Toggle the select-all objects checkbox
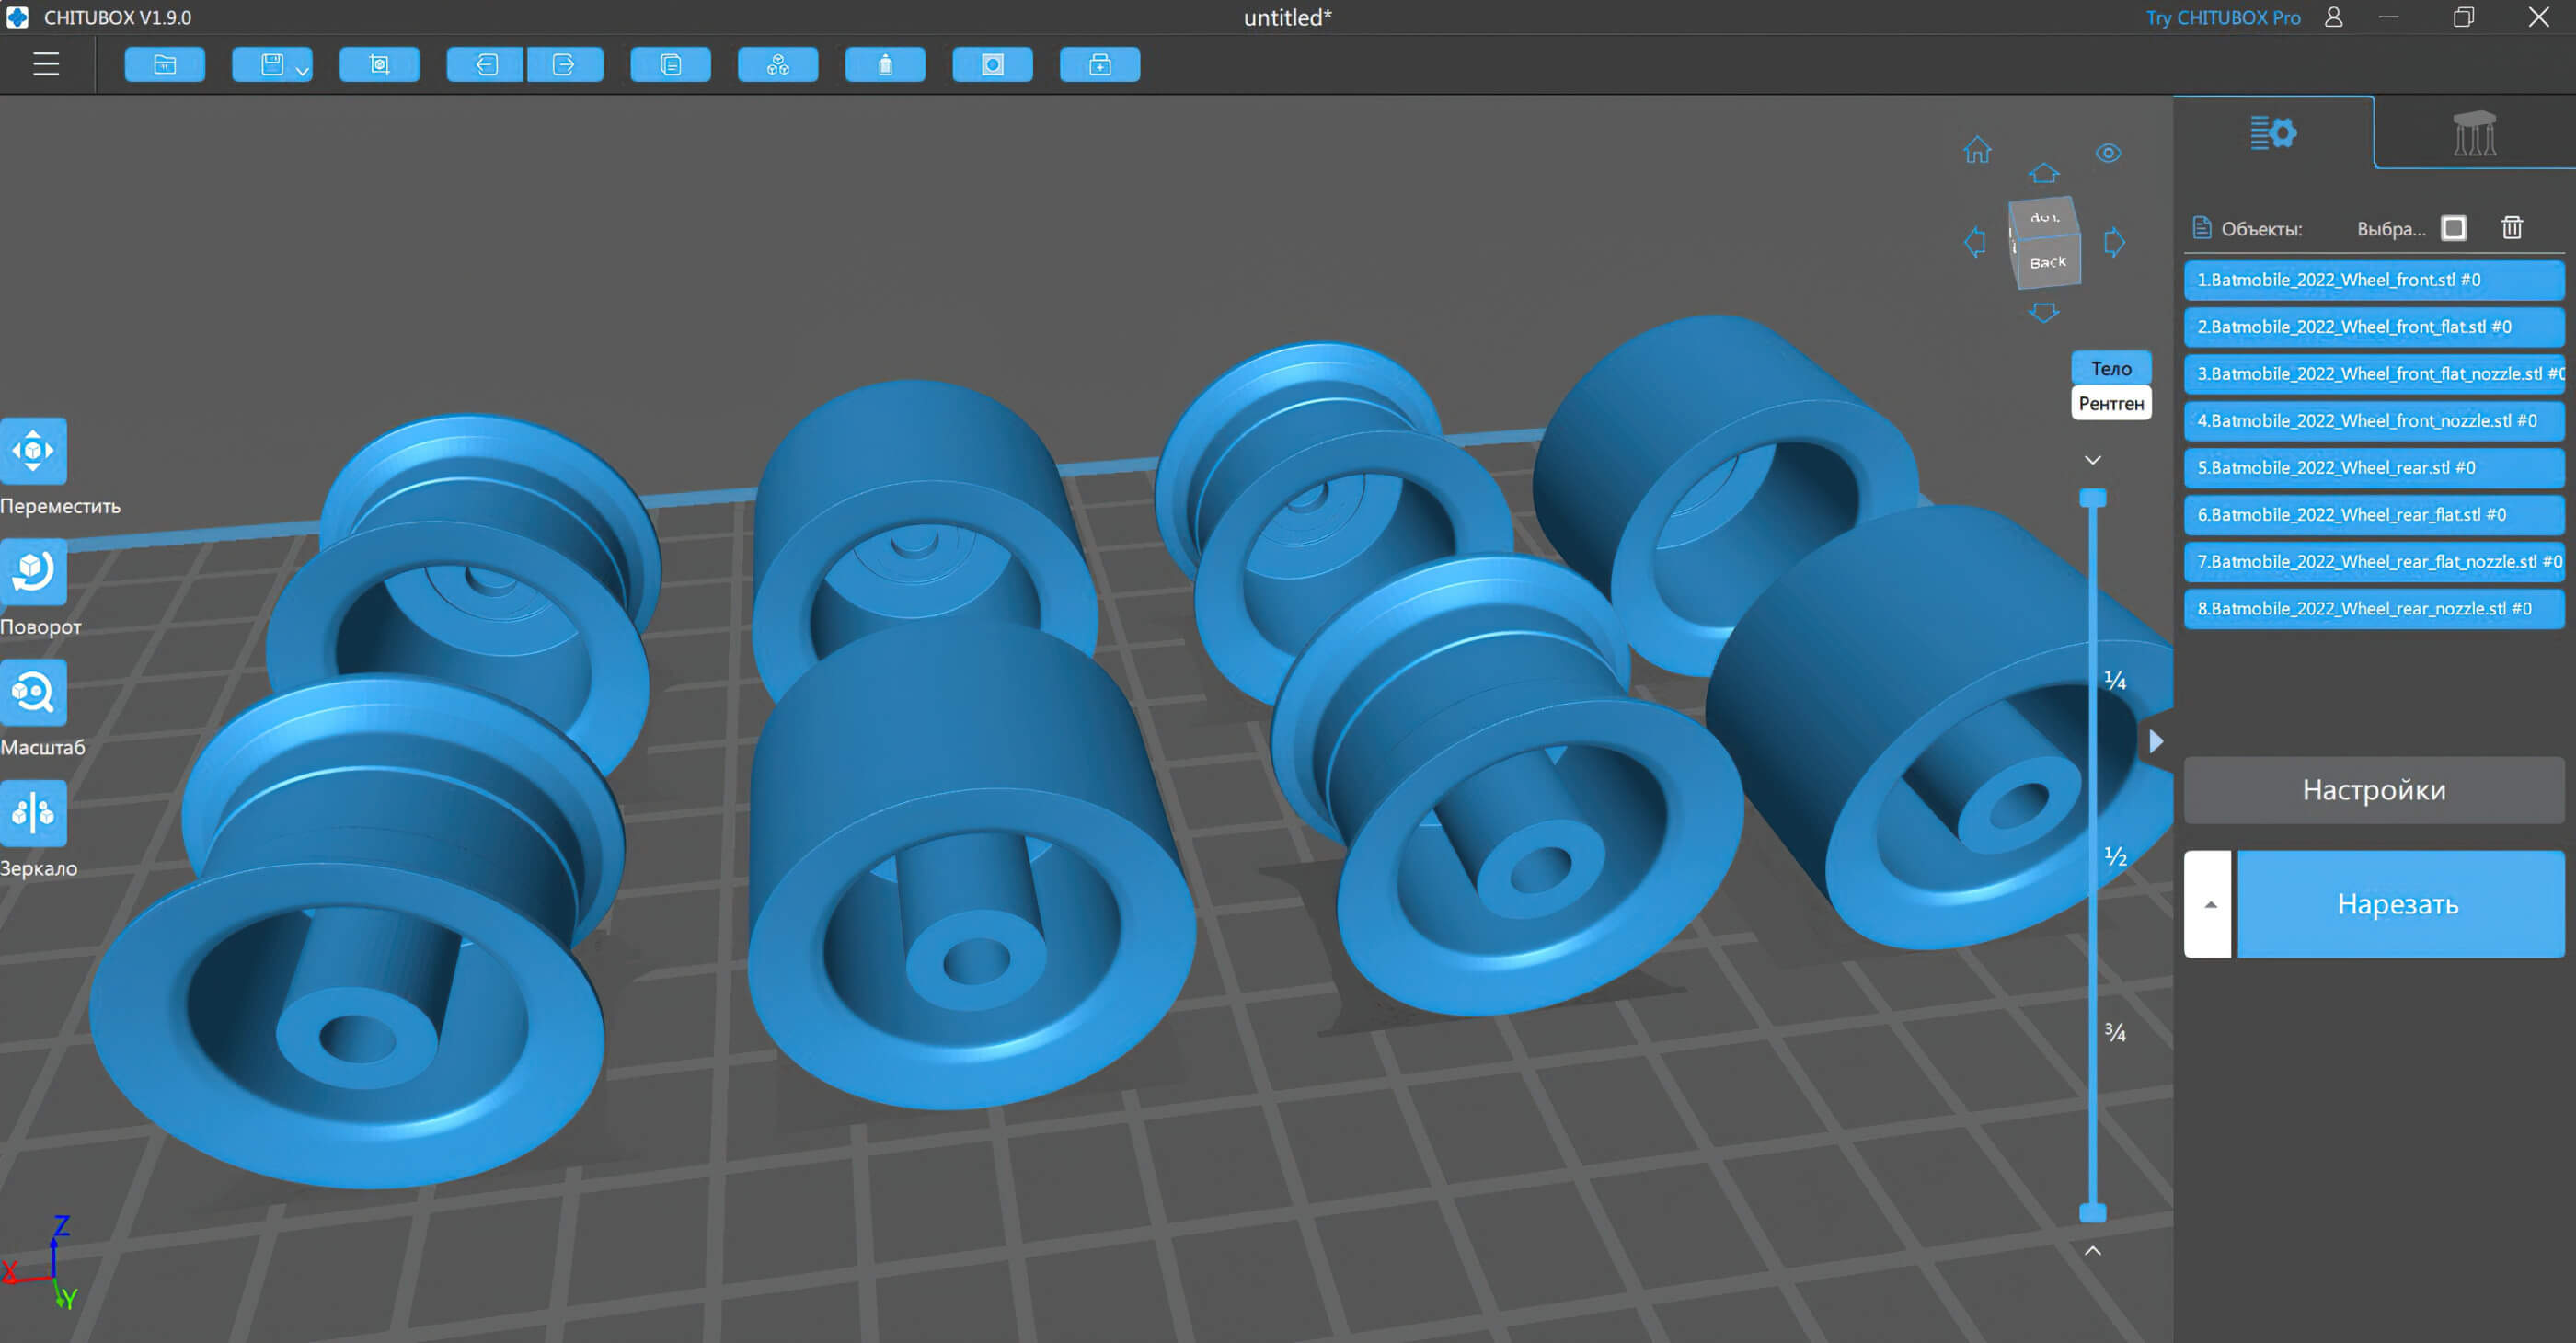Viewport: 2576px width, 1343px height. pos(2453,229)
